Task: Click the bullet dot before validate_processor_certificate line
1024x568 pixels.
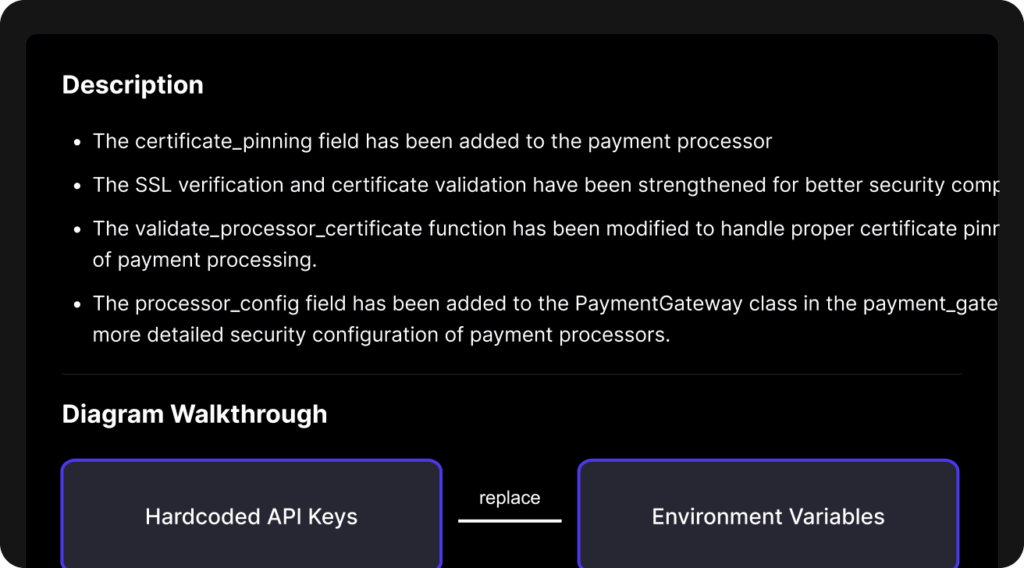Action: [77, 229]
